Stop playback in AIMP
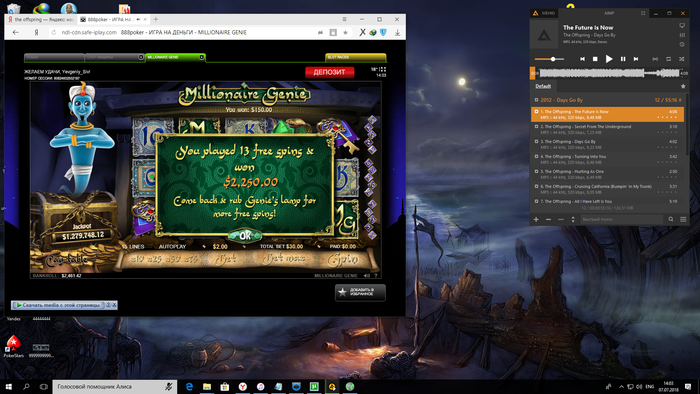This screenshot has height=394, width=700. coord(595,59)
